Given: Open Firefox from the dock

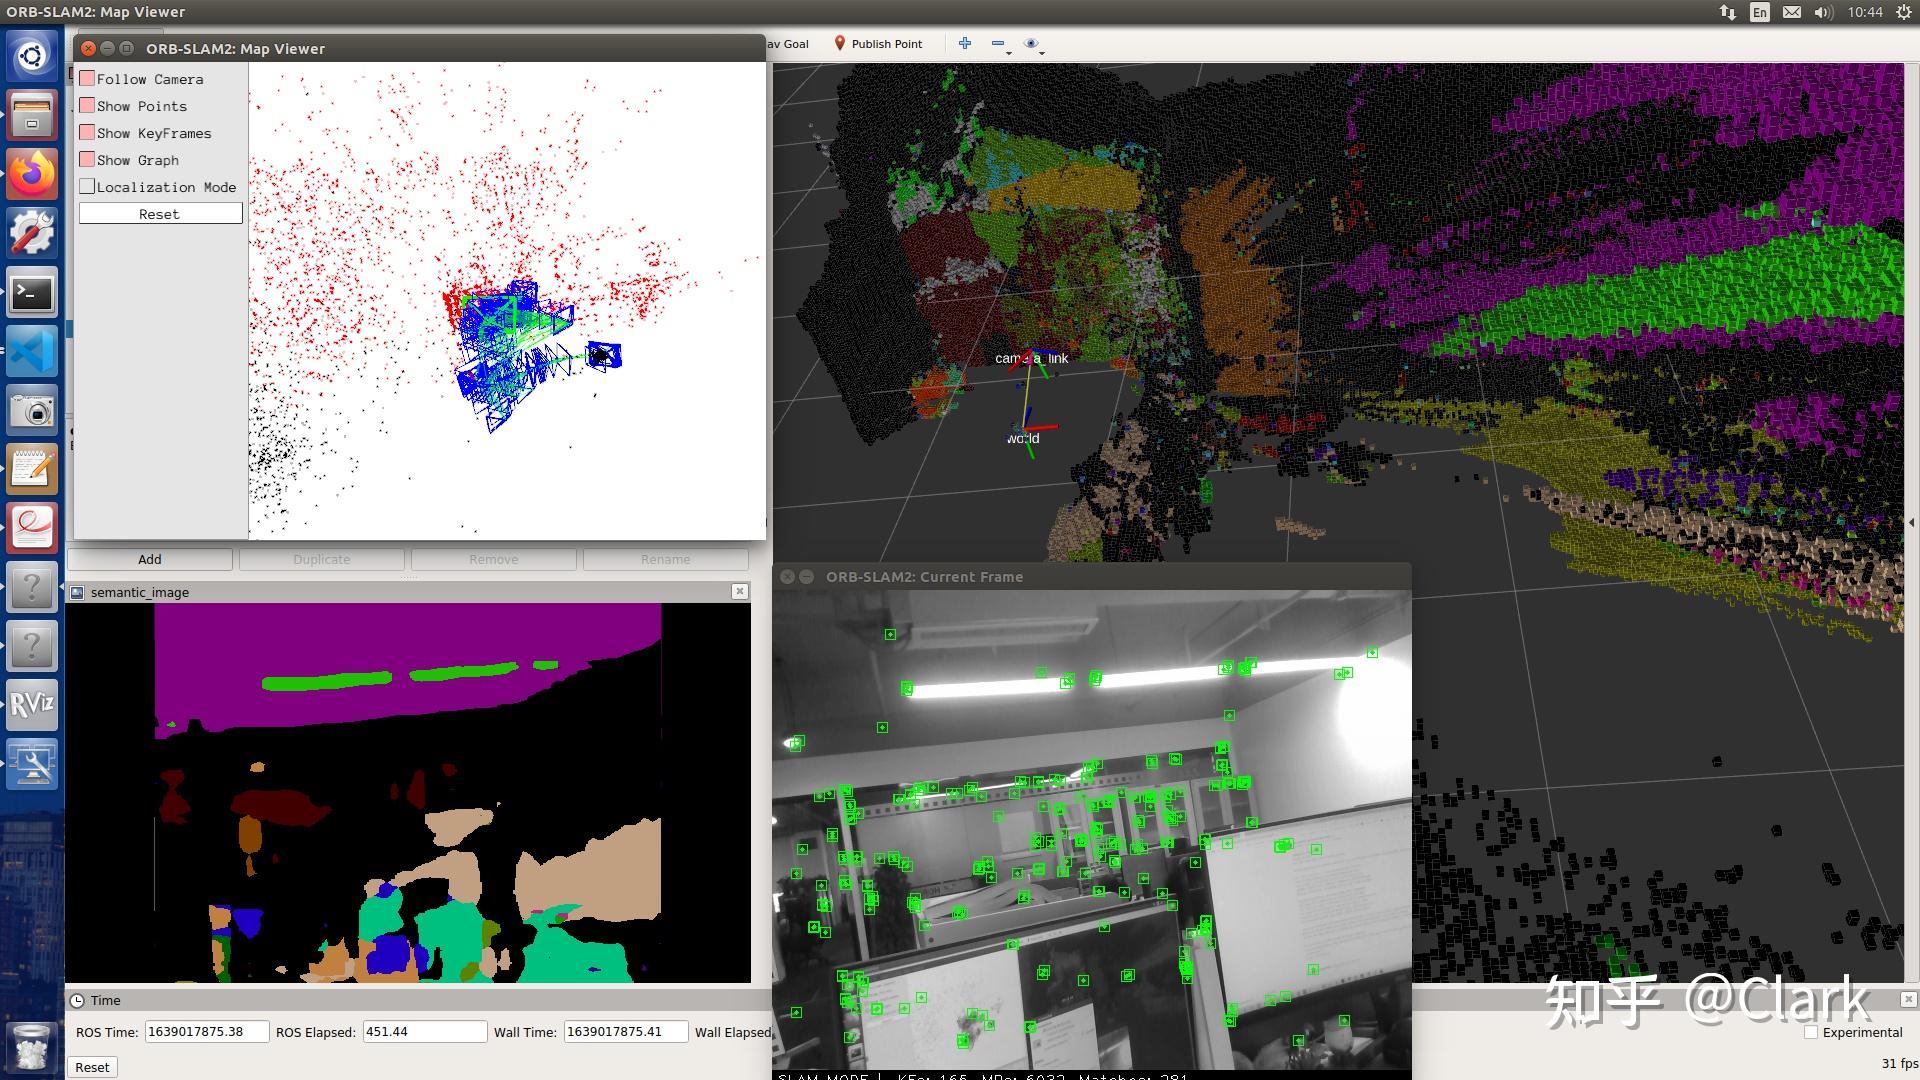Looking at the screenshot, I should (32, 175).
